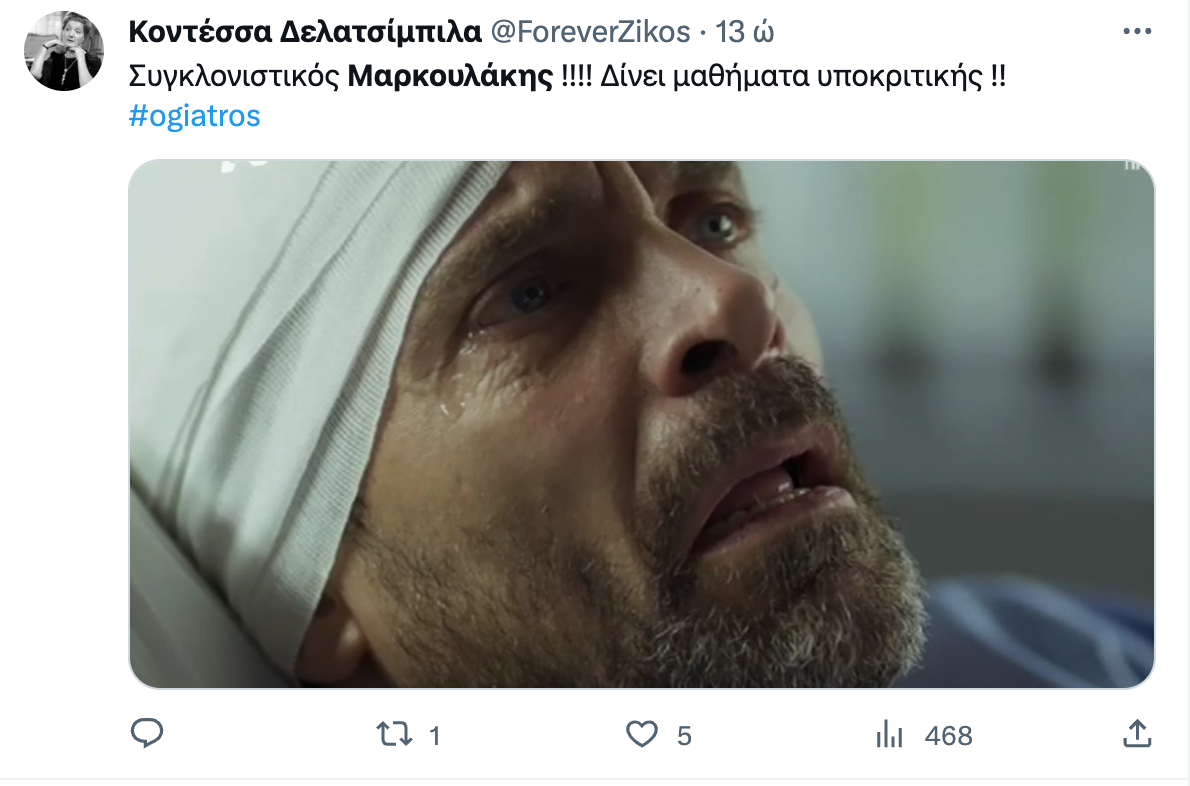This screenshot has width=1190, height=786.
Task: Open the tweet via the 13 ώ timestamp
Action: click(x=745, y=32)
